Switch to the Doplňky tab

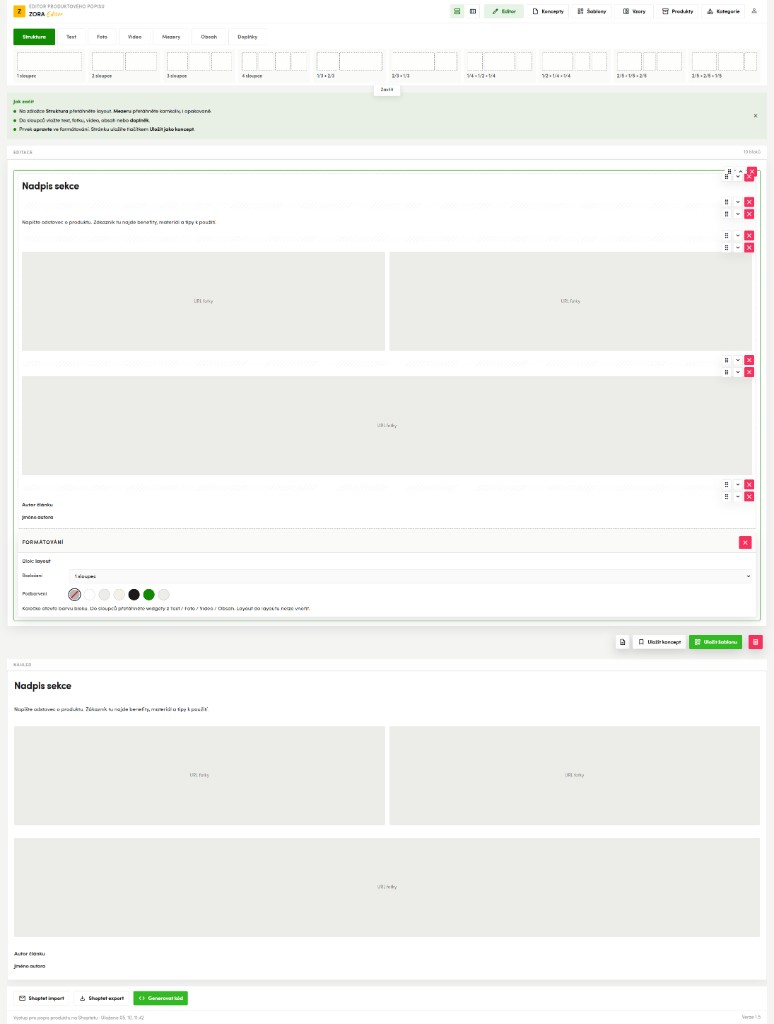click(247, 37)
